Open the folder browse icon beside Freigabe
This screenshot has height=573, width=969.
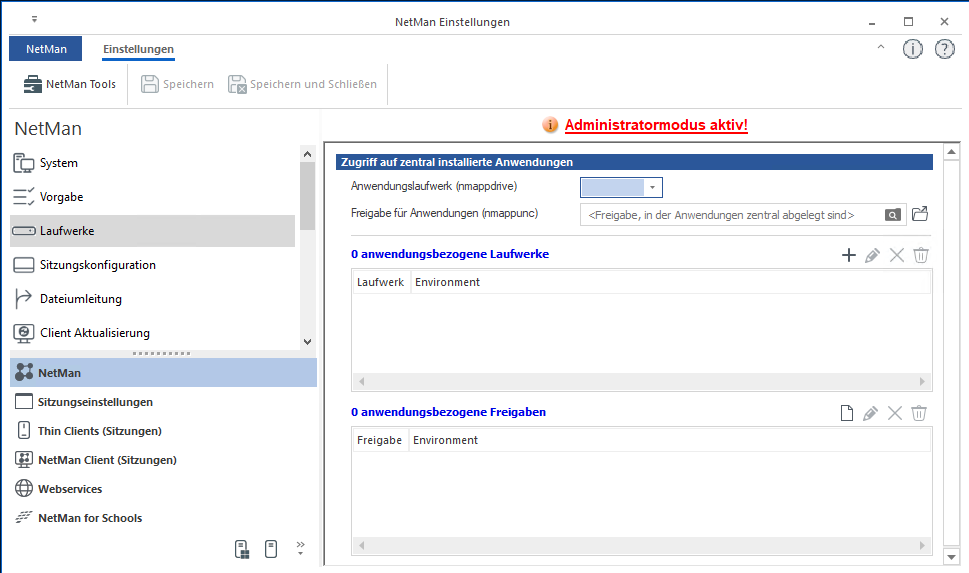coord(920,214)
